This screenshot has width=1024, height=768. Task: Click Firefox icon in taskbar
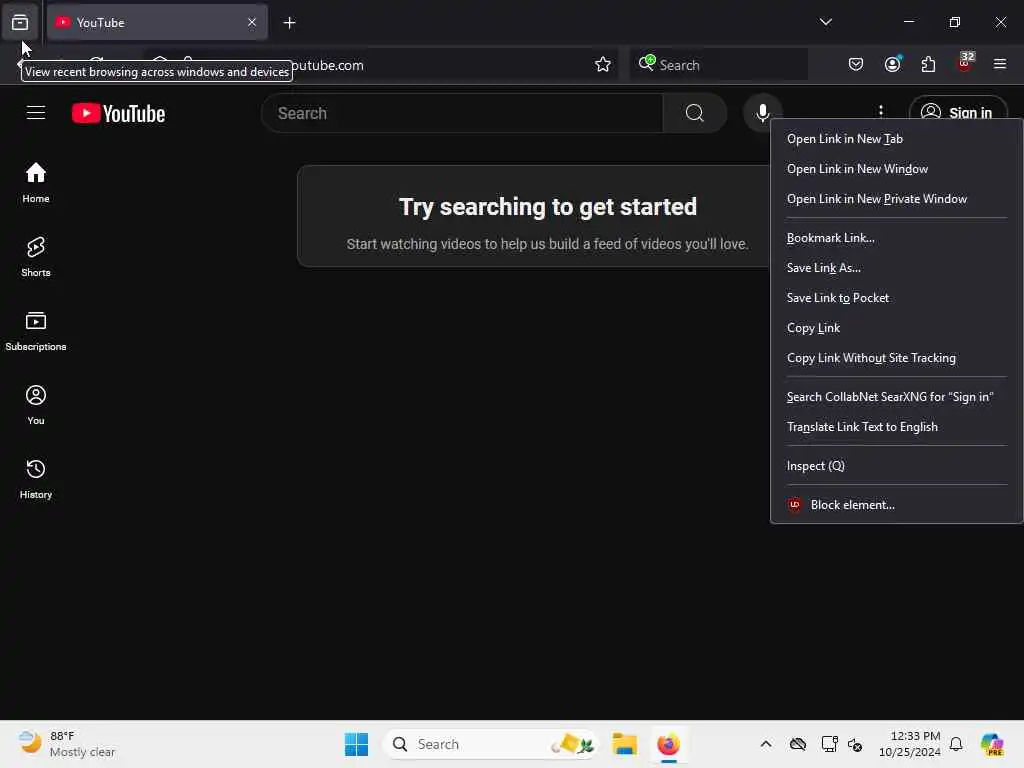click(x=668, y=744)
